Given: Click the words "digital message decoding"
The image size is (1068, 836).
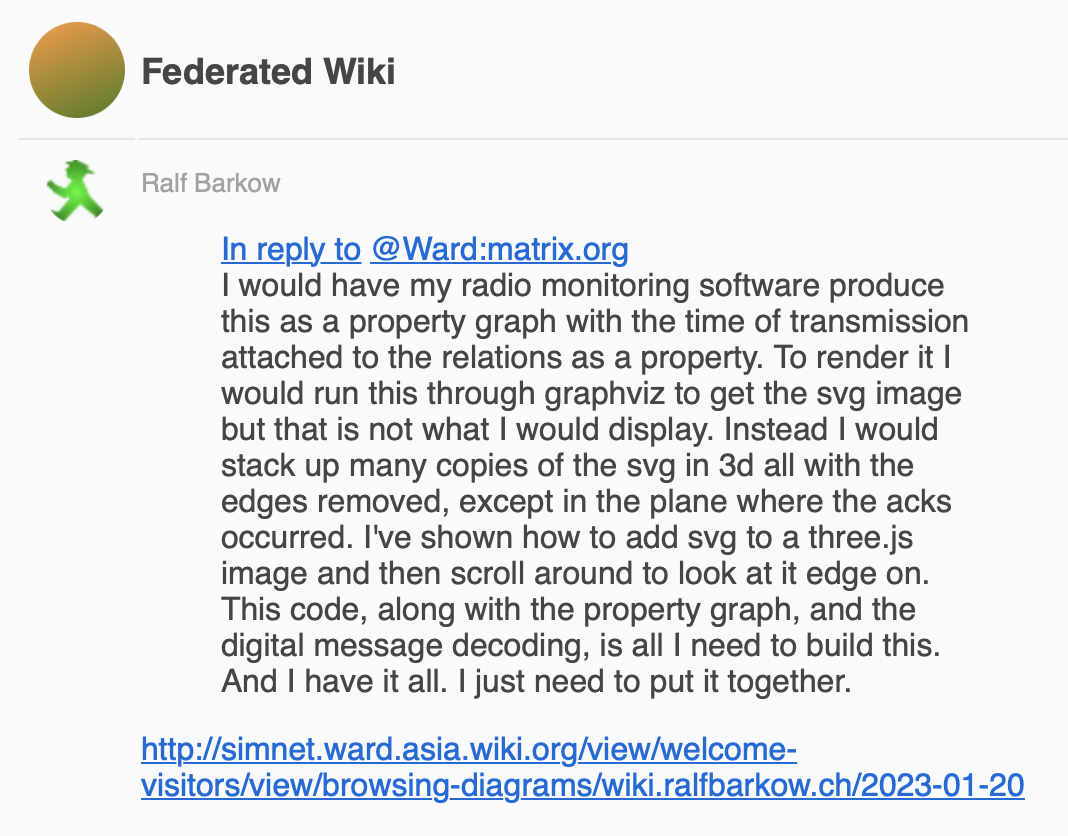Looking at the screenshot, I should pos(405,645).
